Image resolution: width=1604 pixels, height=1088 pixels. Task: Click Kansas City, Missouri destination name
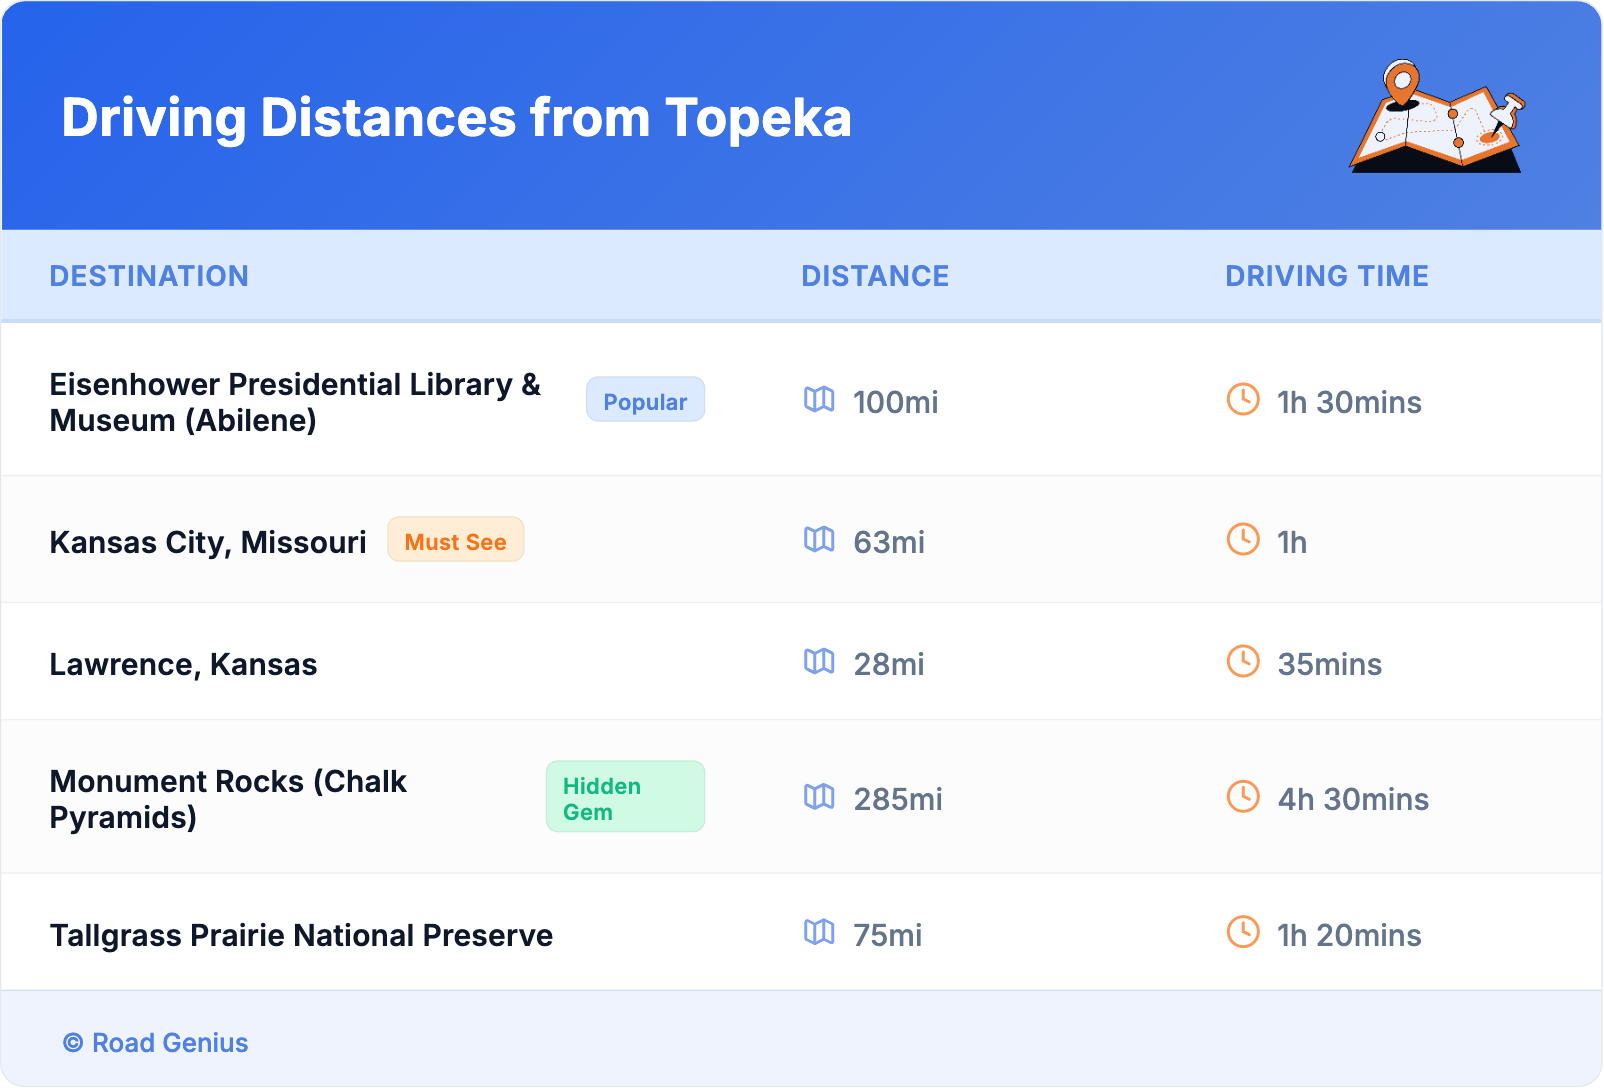click(208, 542)
